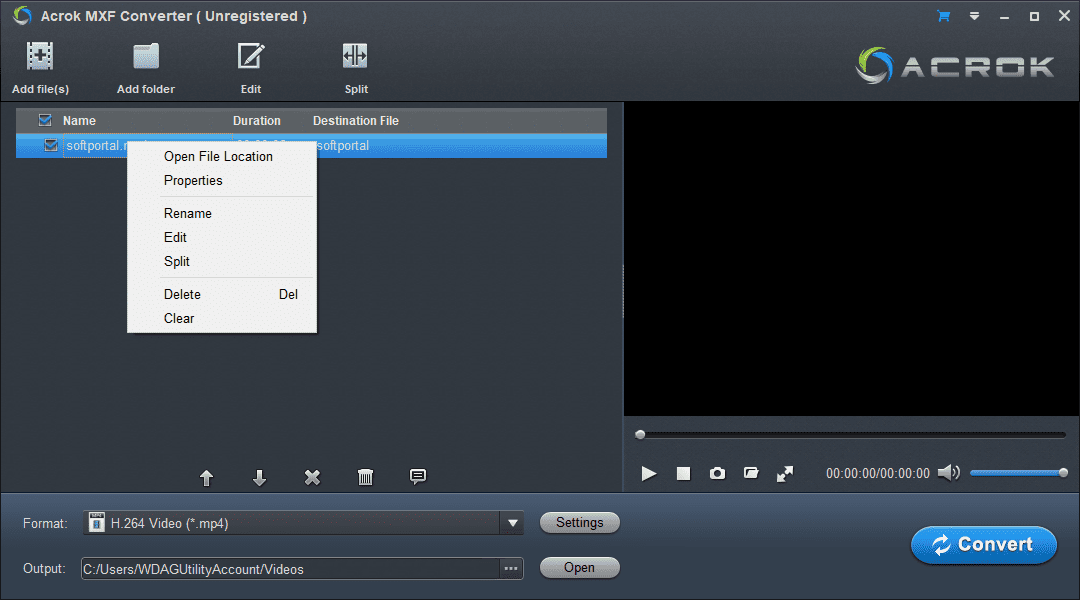Open the snapshot folder icon
The width and height of the screenshot is (1080, 600).
(751, 473)
